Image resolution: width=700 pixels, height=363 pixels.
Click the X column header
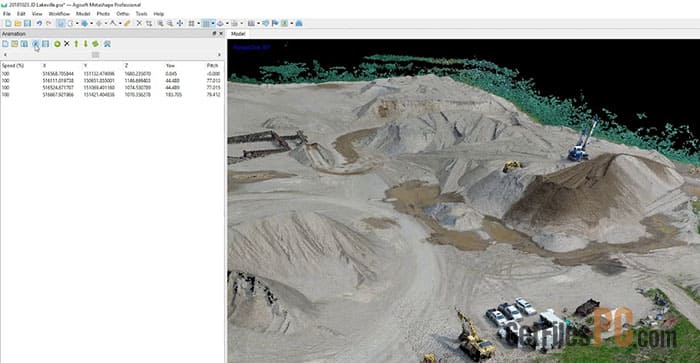44,65
